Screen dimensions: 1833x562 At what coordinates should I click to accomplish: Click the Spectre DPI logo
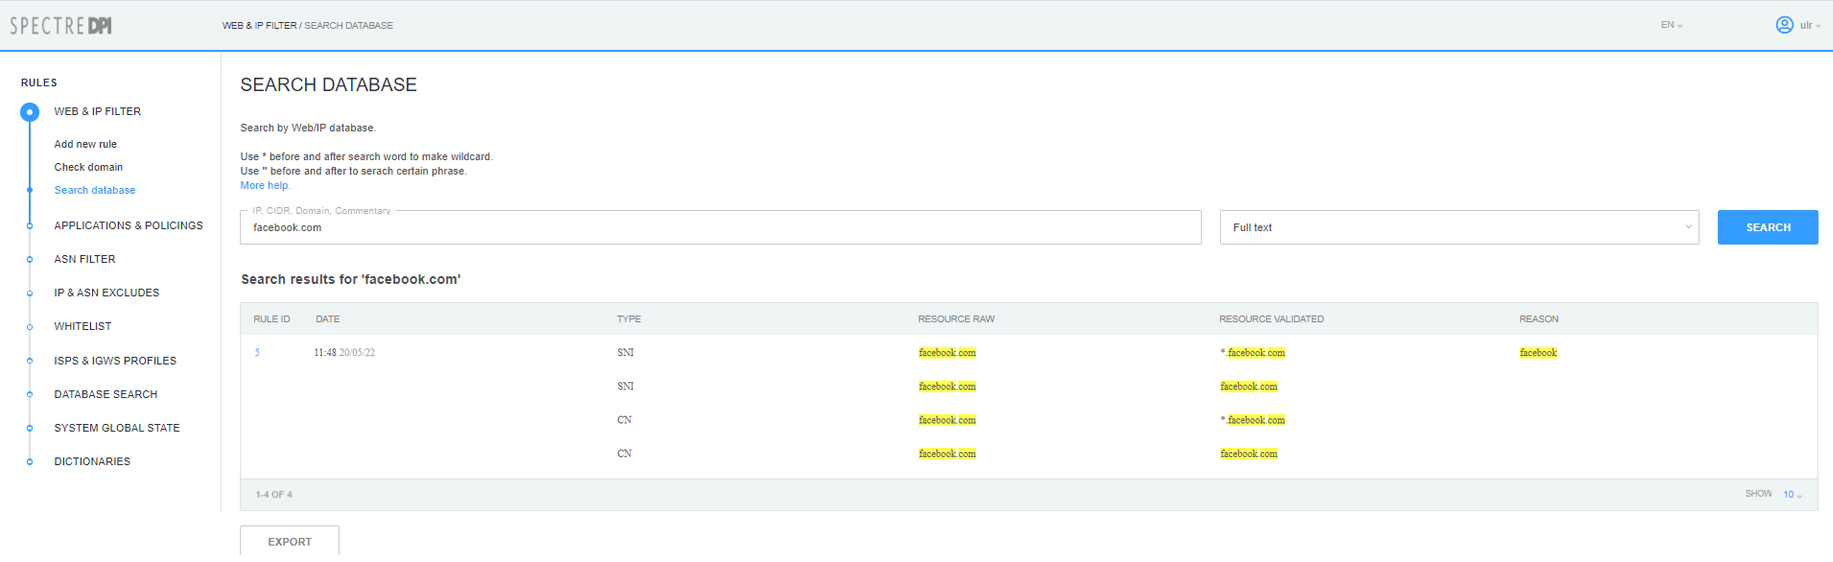pos(61,26)
